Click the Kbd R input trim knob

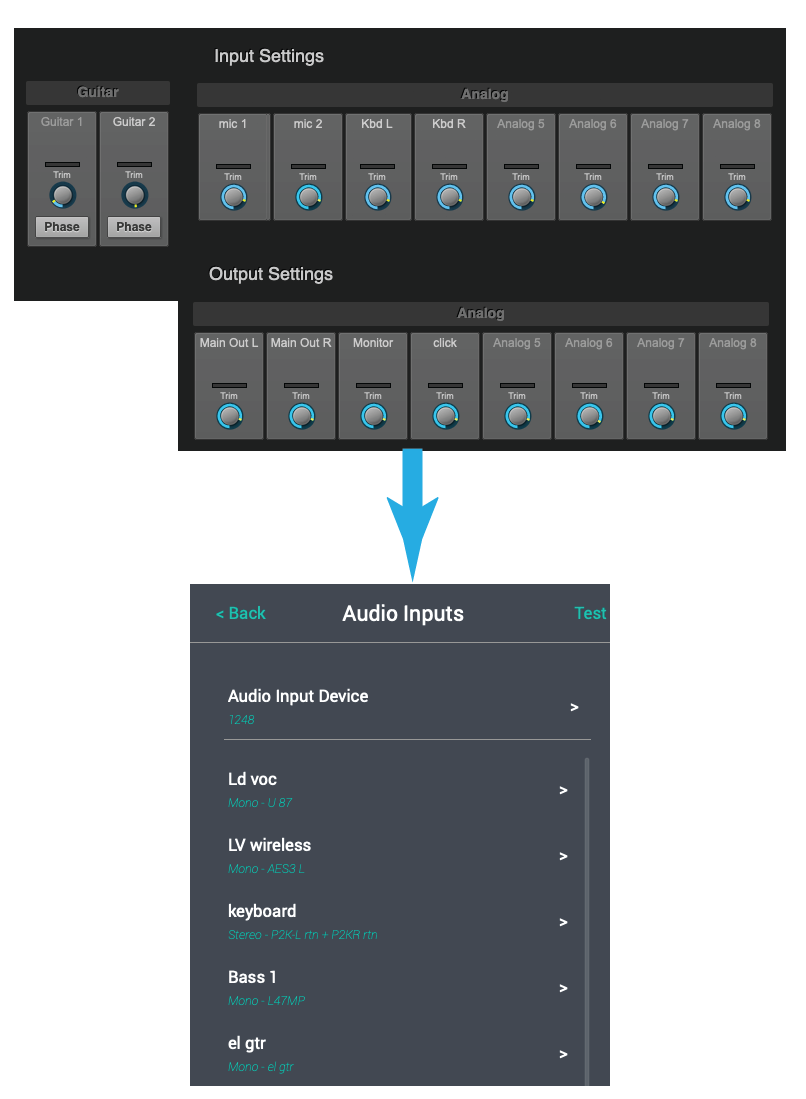(450, 198)
